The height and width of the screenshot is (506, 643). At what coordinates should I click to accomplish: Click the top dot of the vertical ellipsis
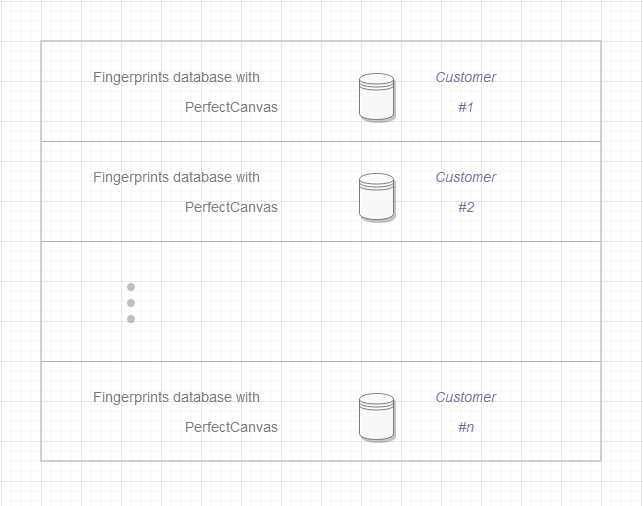pos(131,287)
